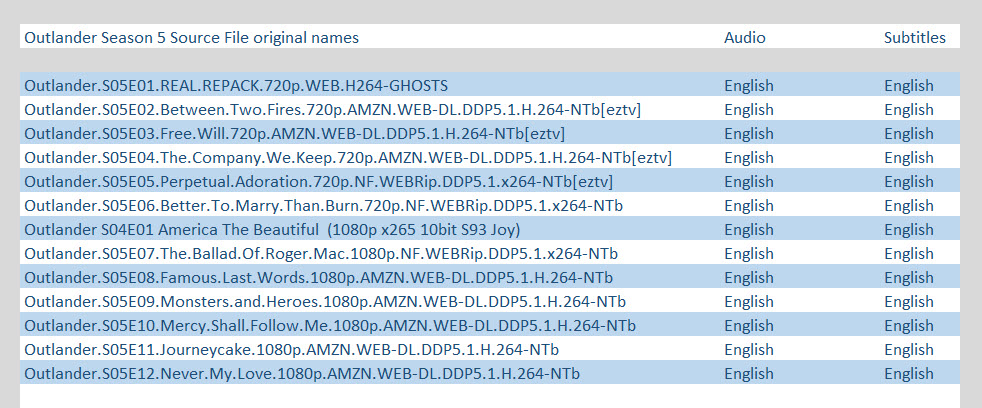
Task: Select the S05E08 Famous.Last.Words filename
Action: pos(319,278)
